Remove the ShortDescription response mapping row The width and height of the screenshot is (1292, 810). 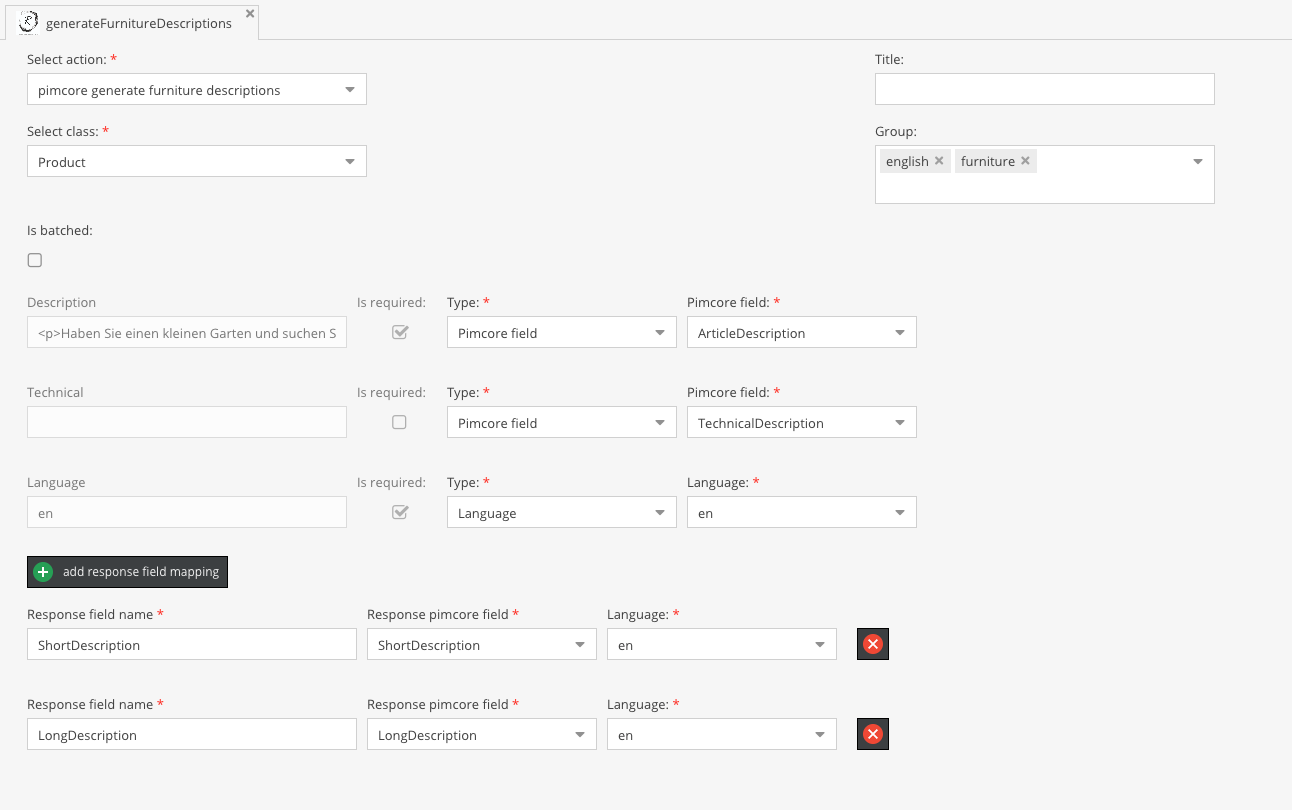(872, 645)
